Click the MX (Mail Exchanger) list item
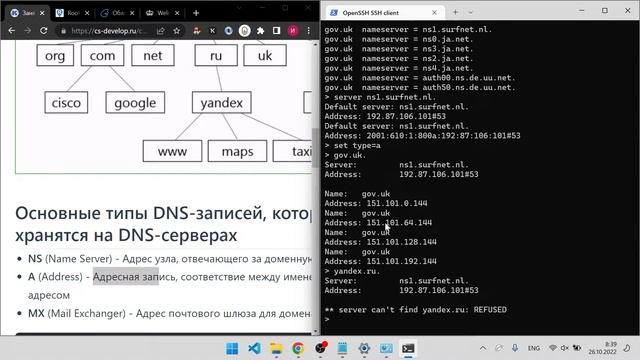The image size is (640, 360). (169, 313)
